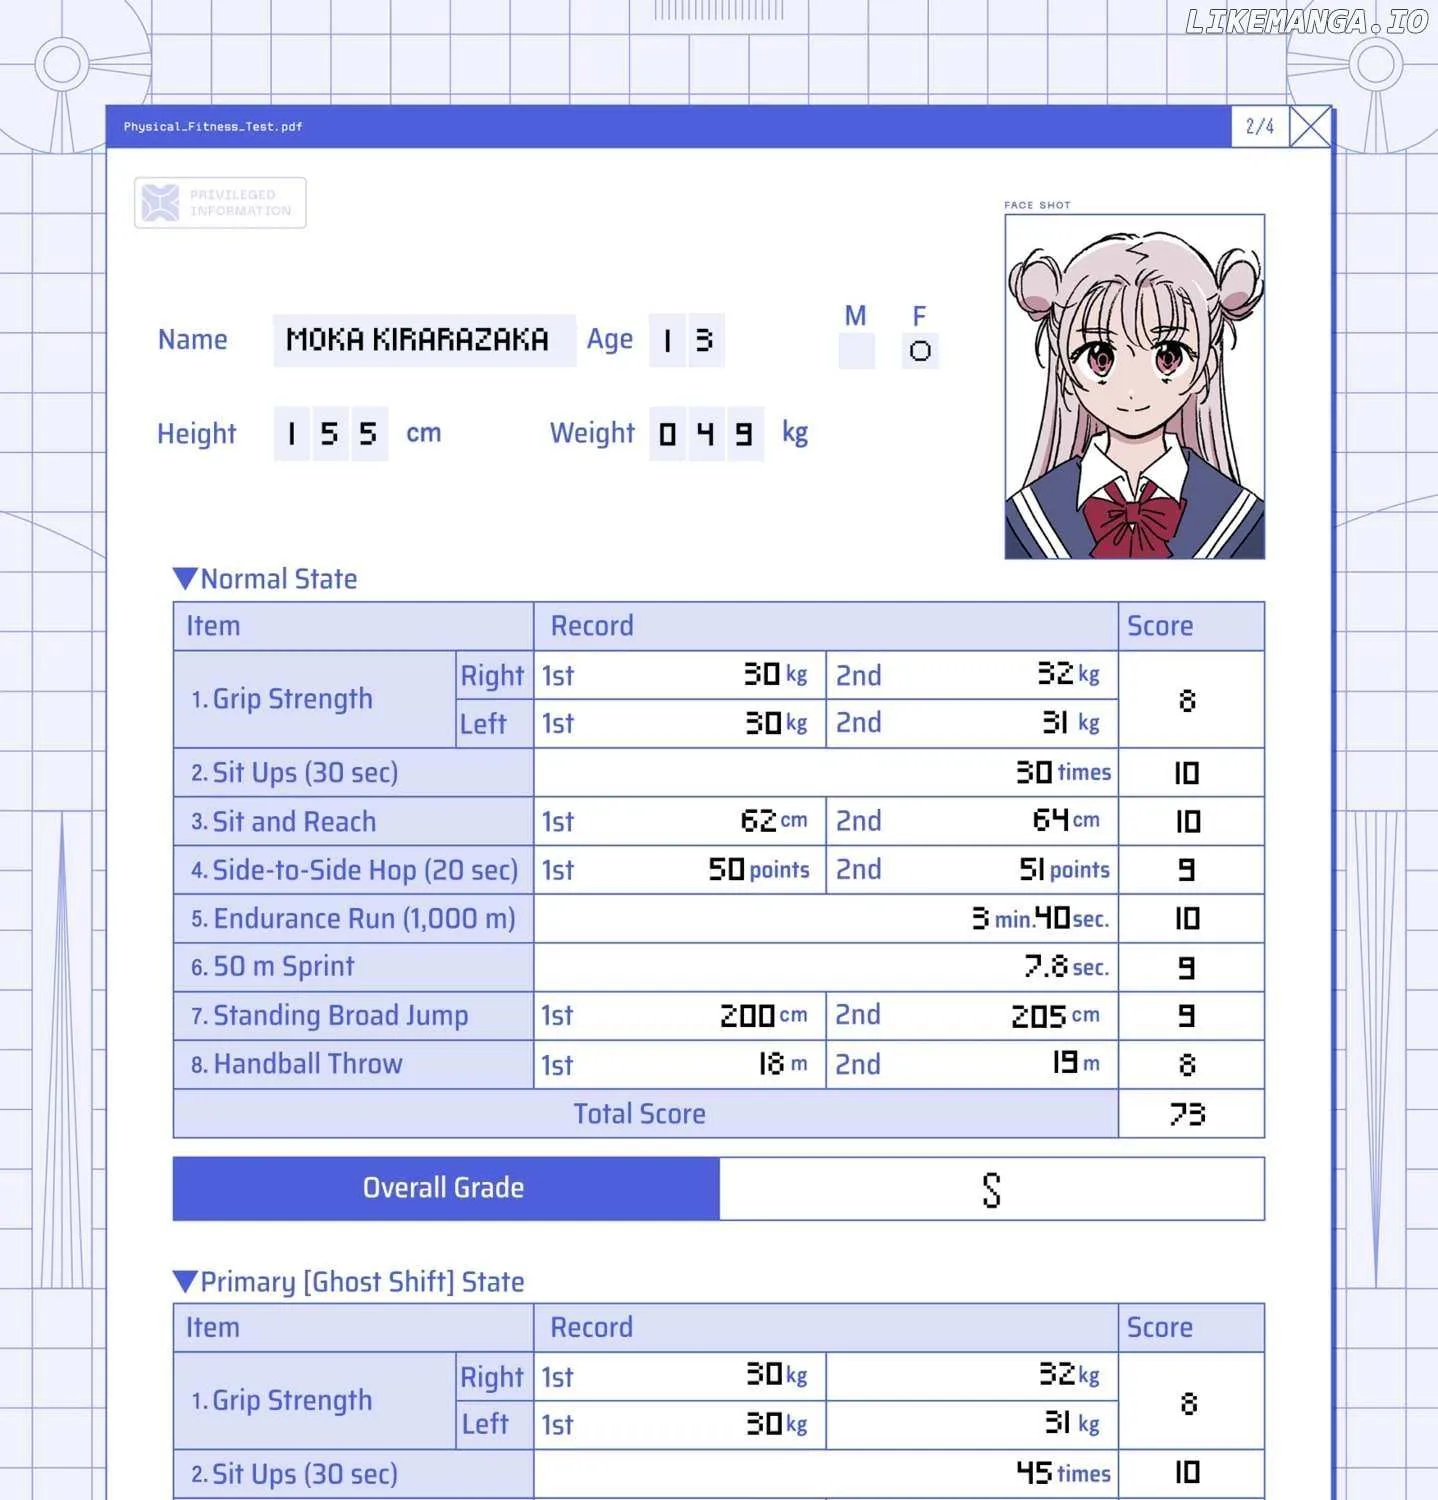Image resolution: width=1438 pixels, height=1500 pixels.
Task: Collapse the Primary [Ghost Shift] State triangle
Action: 185,1282
